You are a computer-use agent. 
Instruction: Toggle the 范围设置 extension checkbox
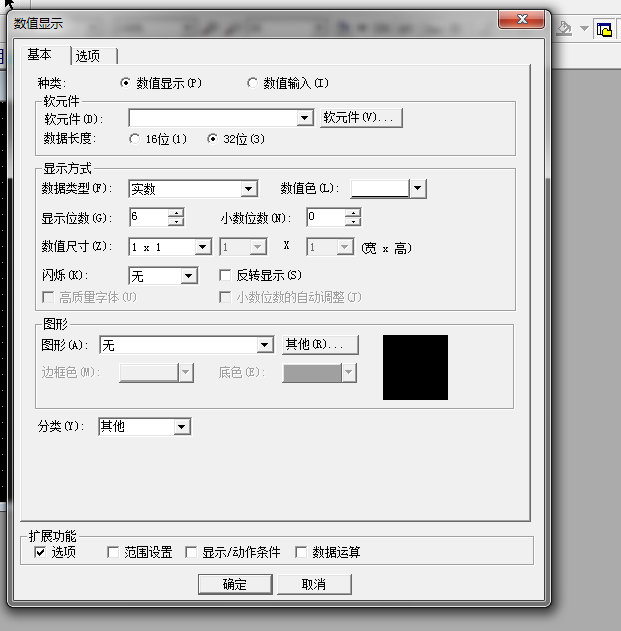pos(113,552)
